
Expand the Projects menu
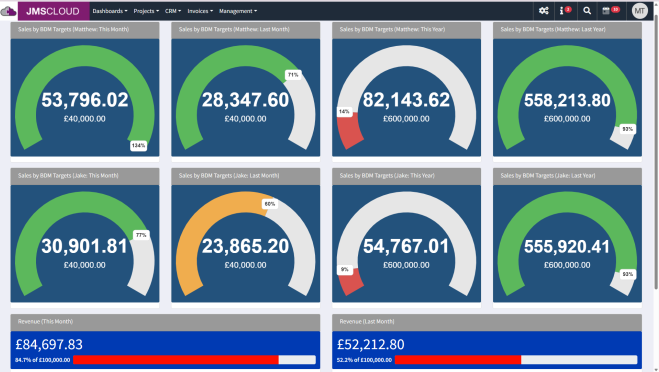146,11
